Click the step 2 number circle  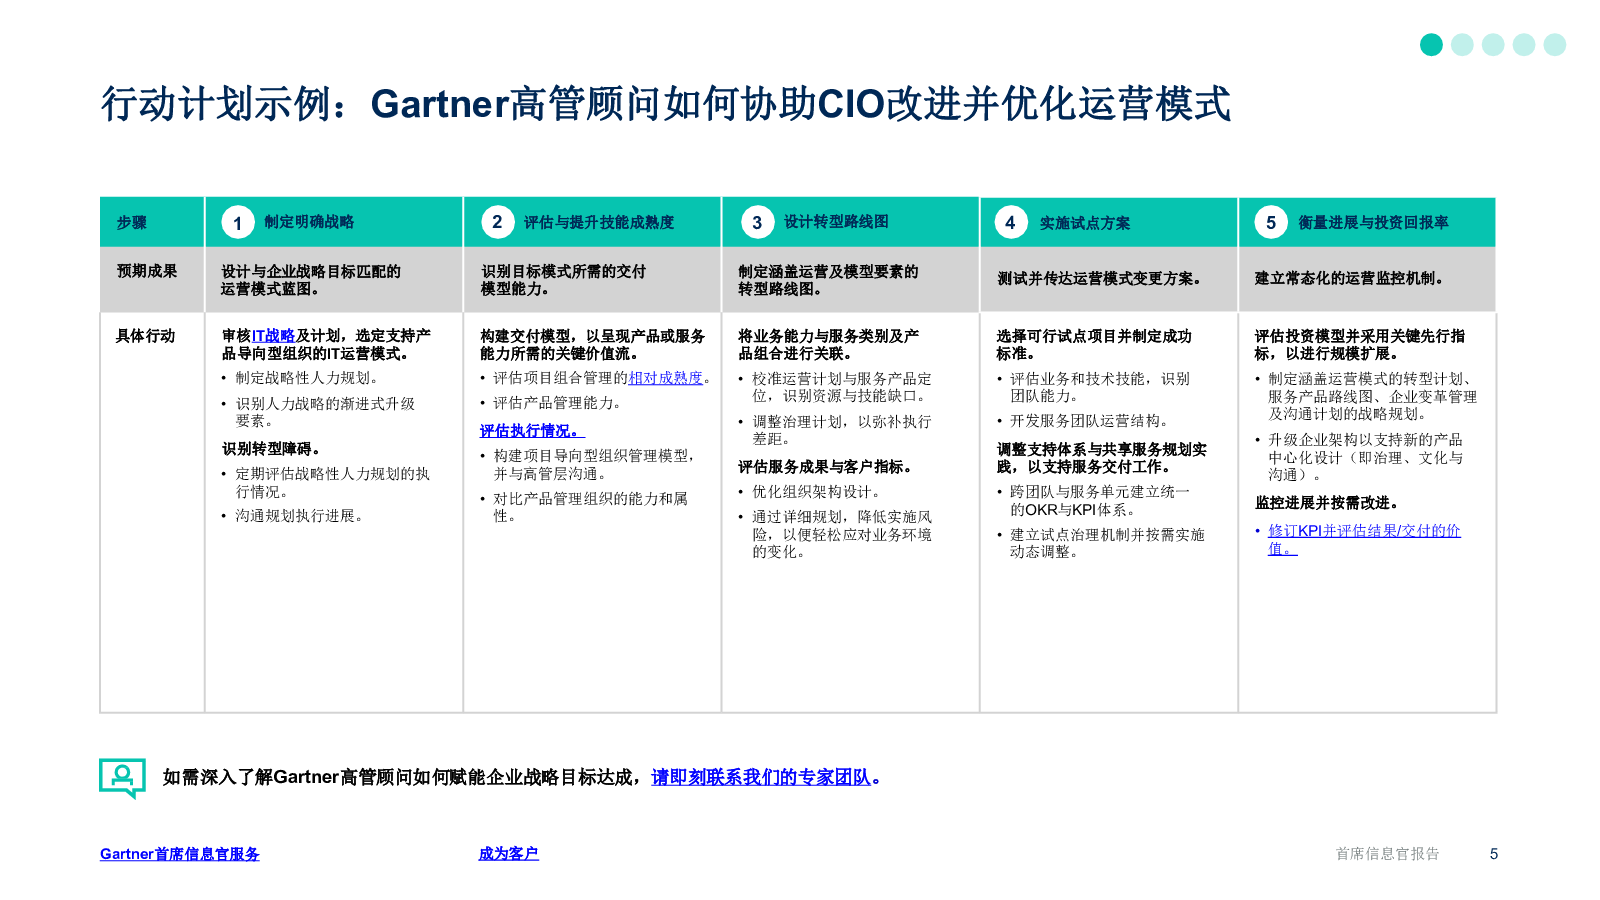click(497, 222)
